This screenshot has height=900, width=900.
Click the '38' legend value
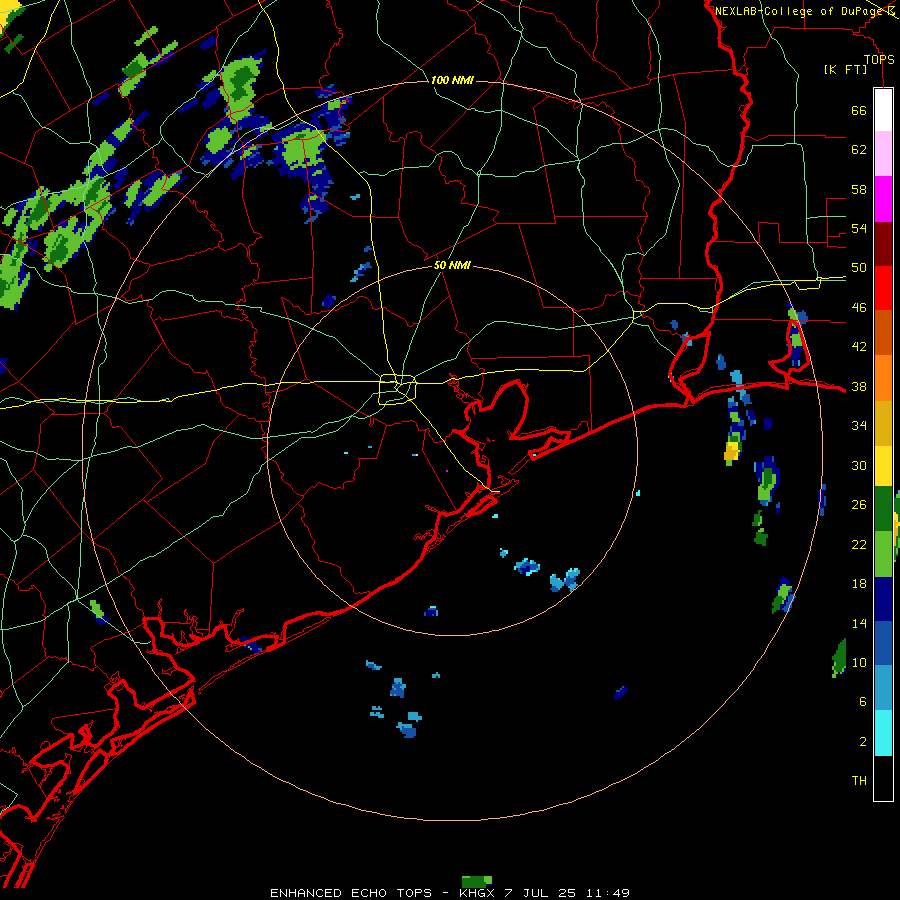859,387
